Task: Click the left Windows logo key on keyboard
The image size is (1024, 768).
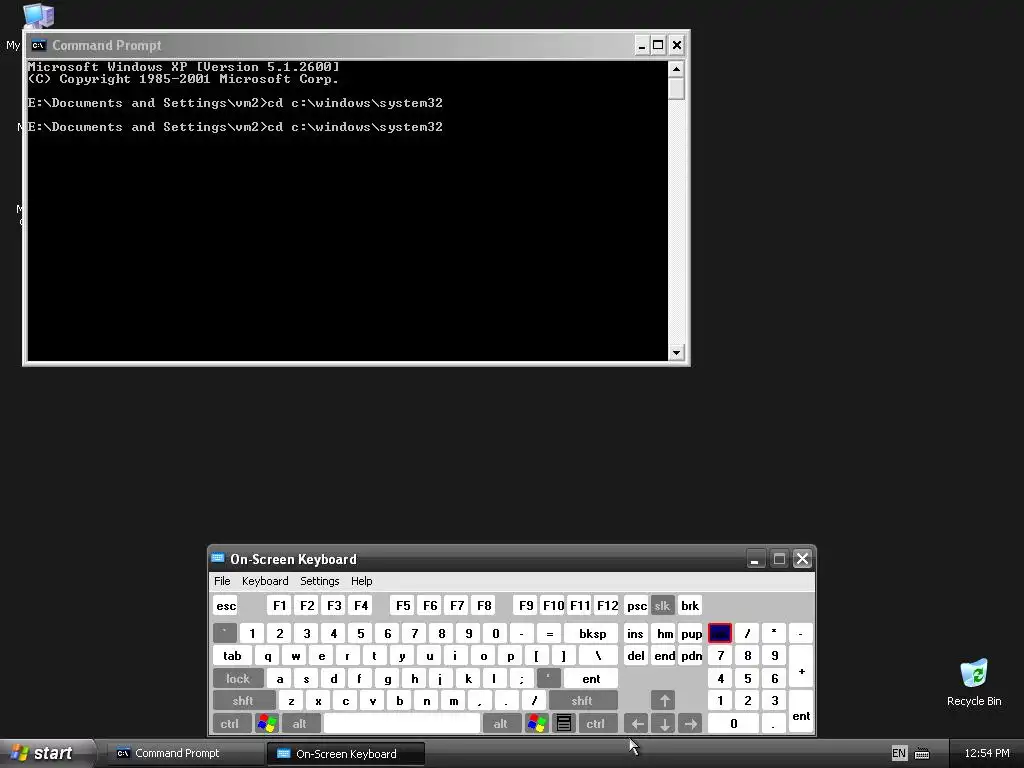Action: [267, 724]
